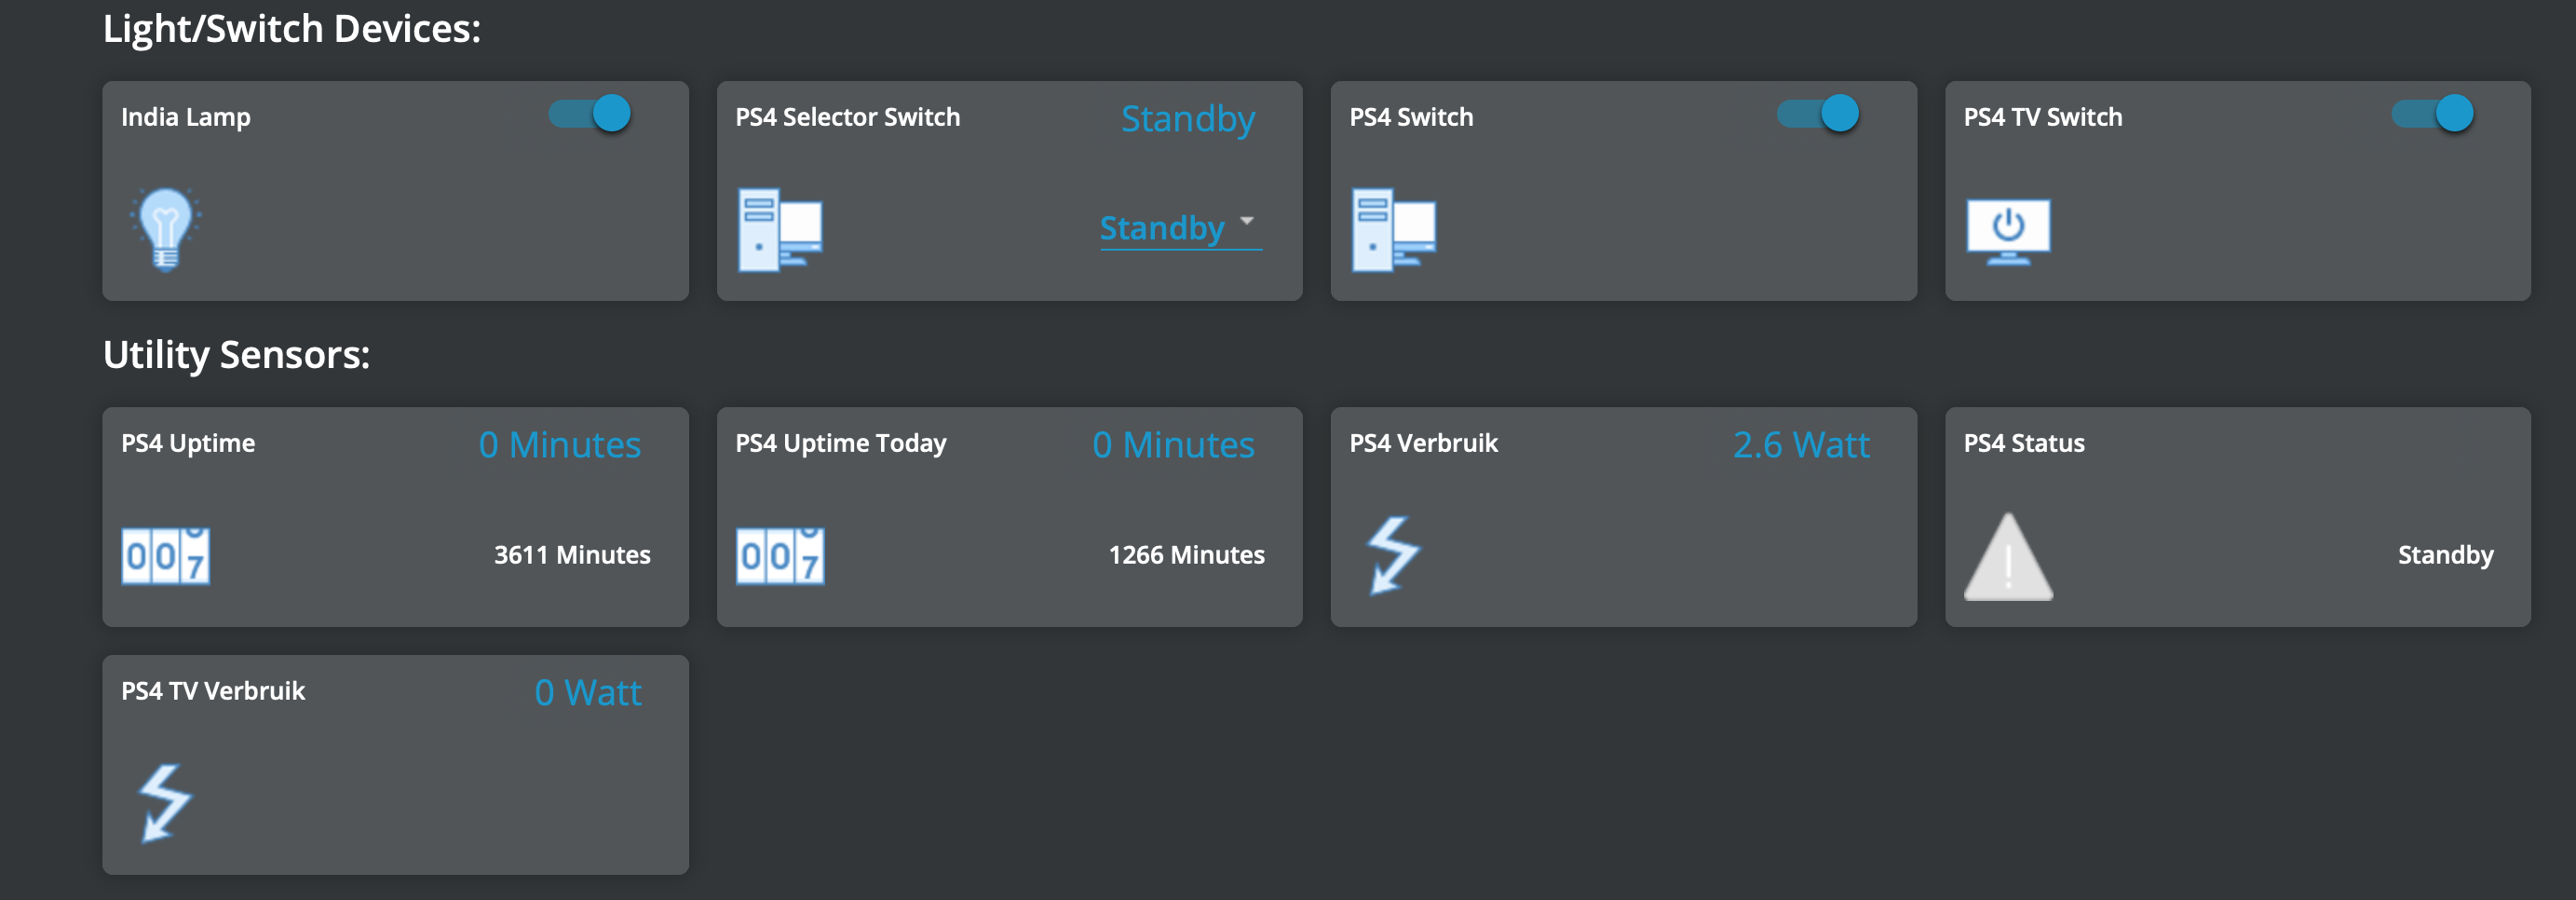
Task: Disable the PS4 TV Switch toggle
Action: click(2433, 113)
